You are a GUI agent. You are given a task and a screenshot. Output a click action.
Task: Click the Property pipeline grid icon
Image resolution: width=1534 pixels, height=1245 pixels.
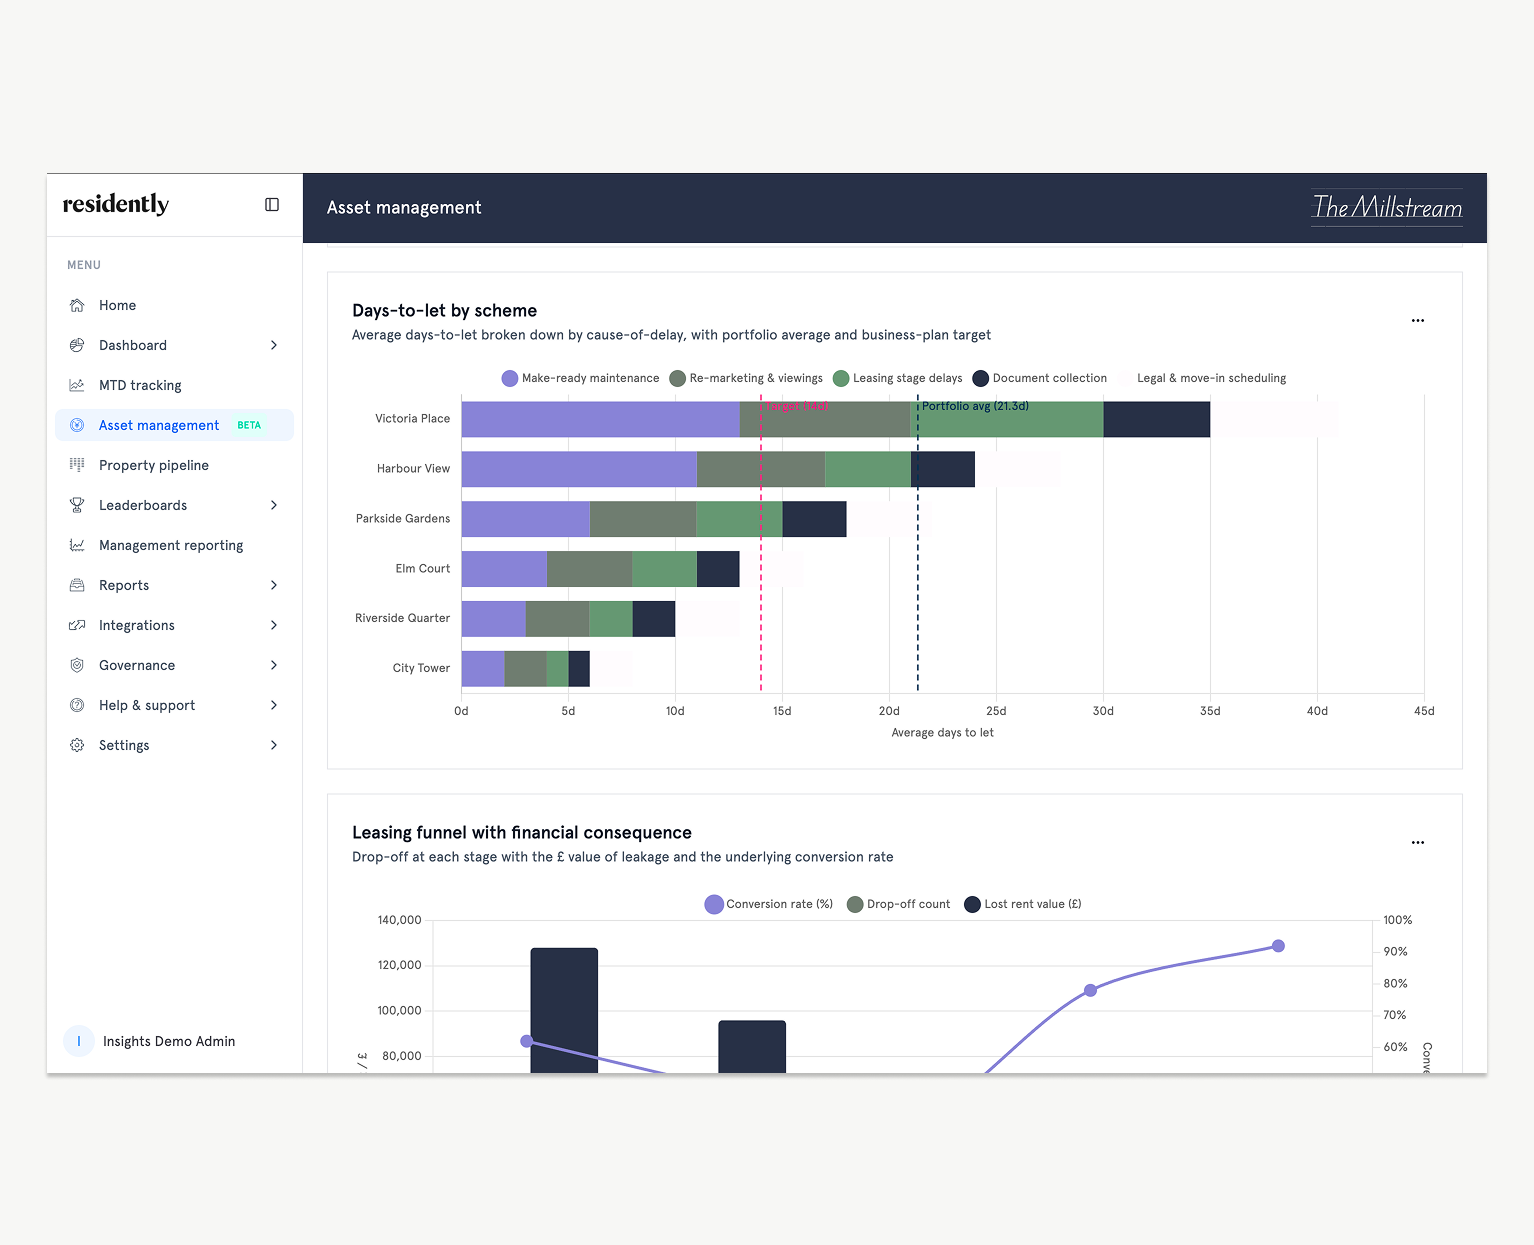click(77, 465)
